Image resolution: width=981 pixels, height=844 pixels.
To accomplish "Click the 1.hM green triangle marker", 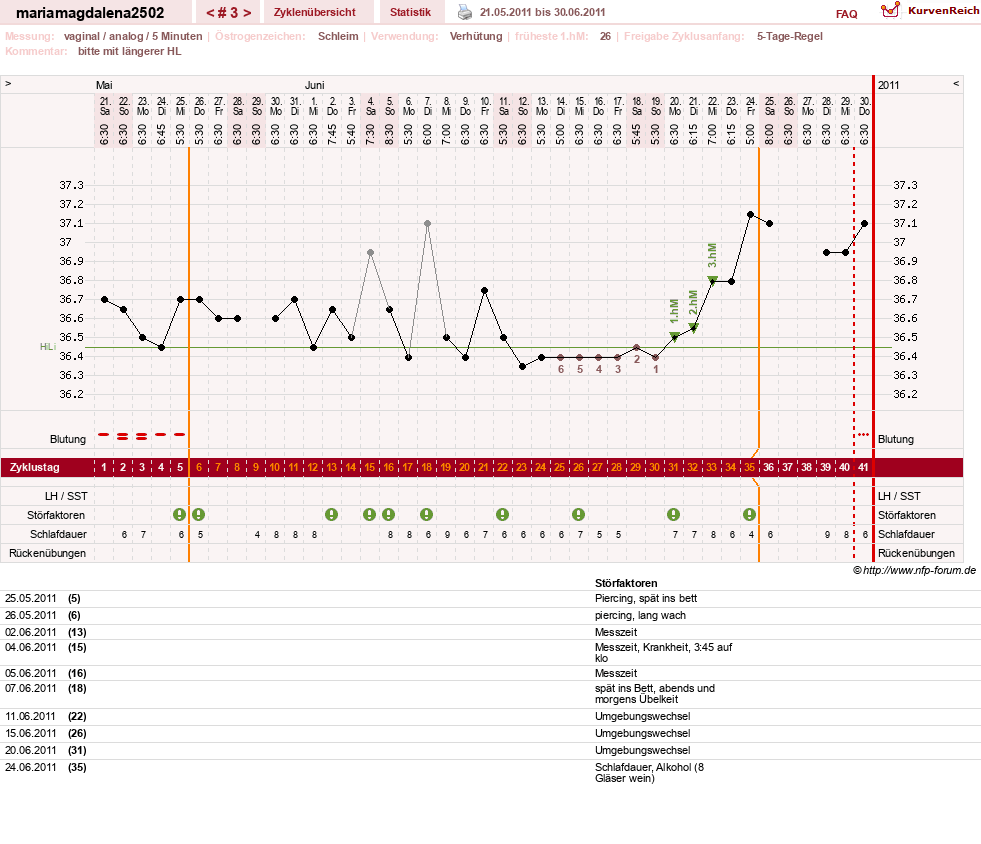I will pos(674,337).
